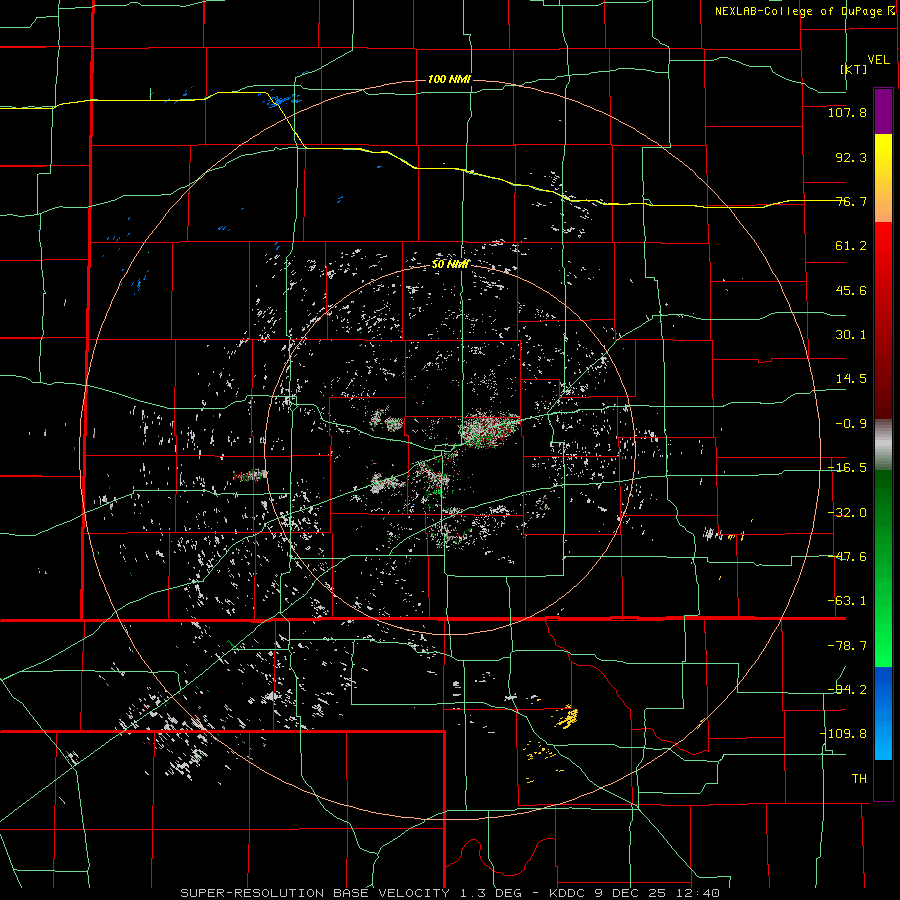Click the 61.2 velocity scale value
The image size is (900, 900).
(x=851, y=246)
